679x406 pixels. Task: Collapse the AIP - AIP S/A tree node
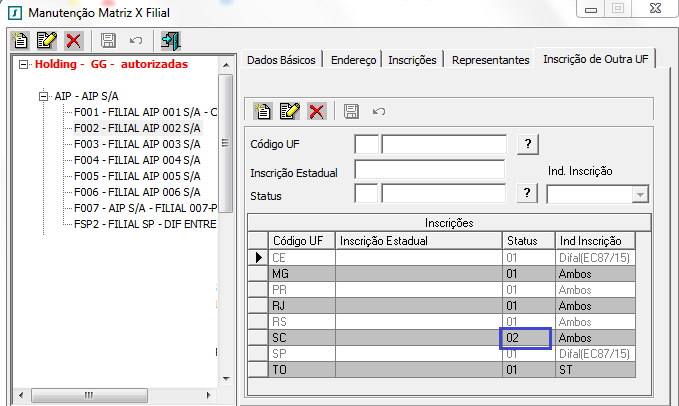click(x=43, y=96)
